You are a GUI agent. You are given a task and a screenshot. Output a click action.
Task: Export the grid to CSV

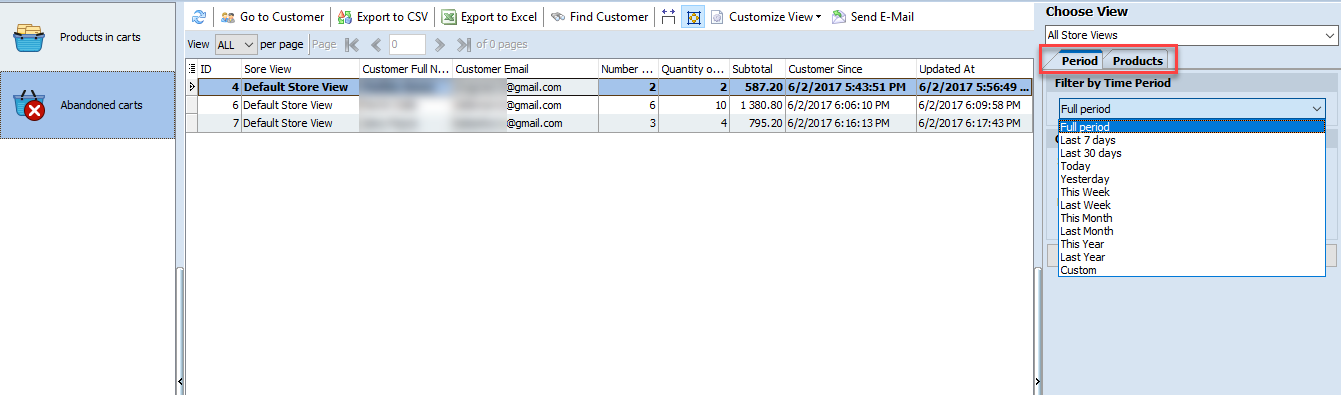[x=383, y=17]
